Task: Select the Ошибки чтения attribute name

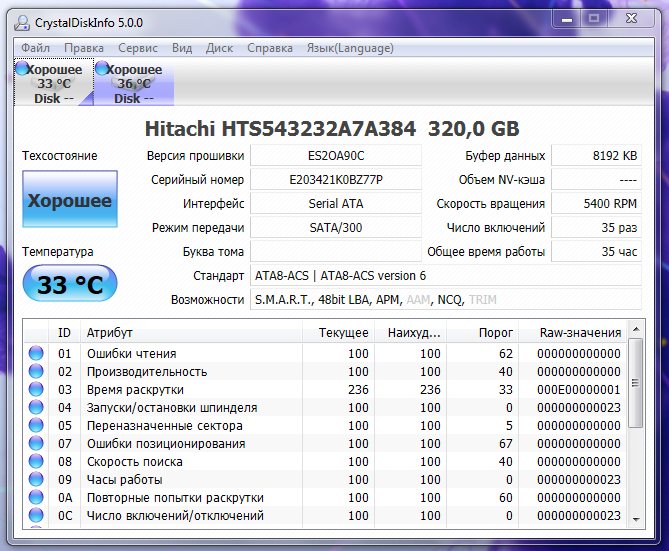Action: point(131,353)
